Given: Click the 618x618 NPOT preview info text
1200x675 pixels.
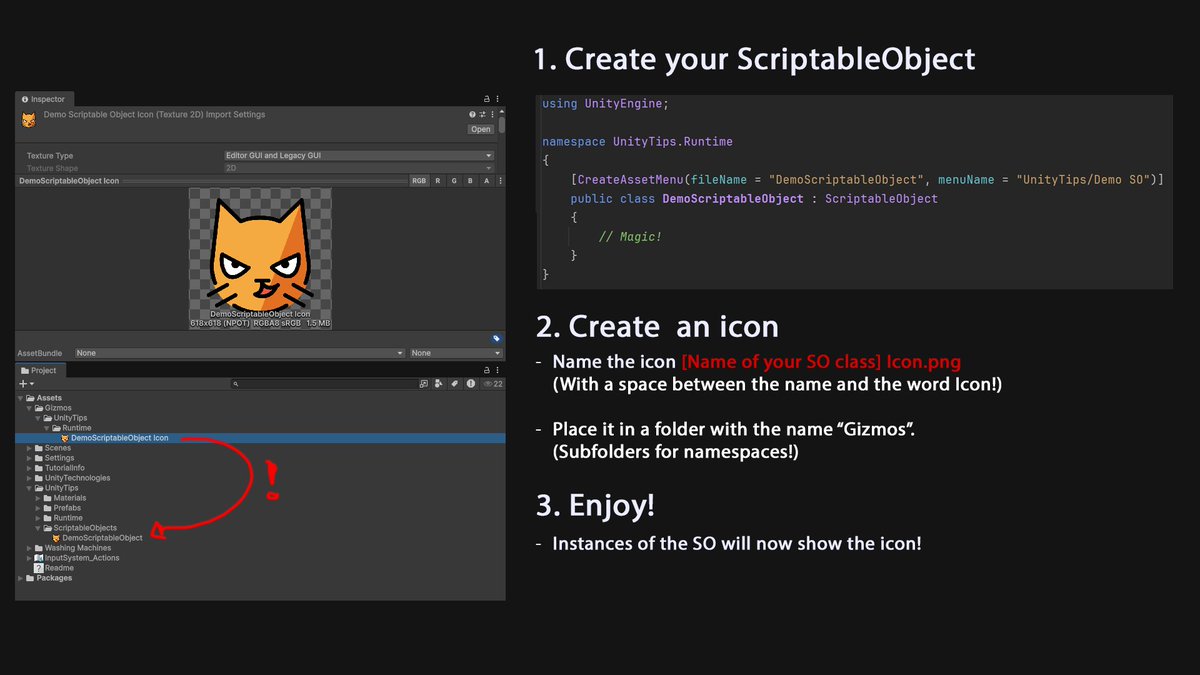Looking at the screenshot, I should click(260, 324).
